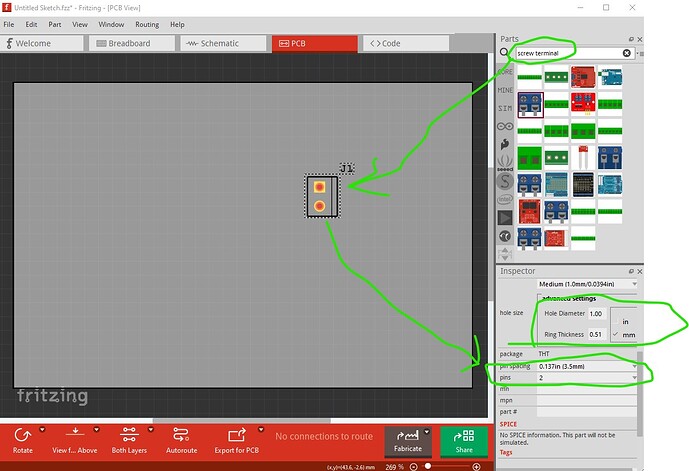Switch to the Breadboard tab

[x=132, y=43]
